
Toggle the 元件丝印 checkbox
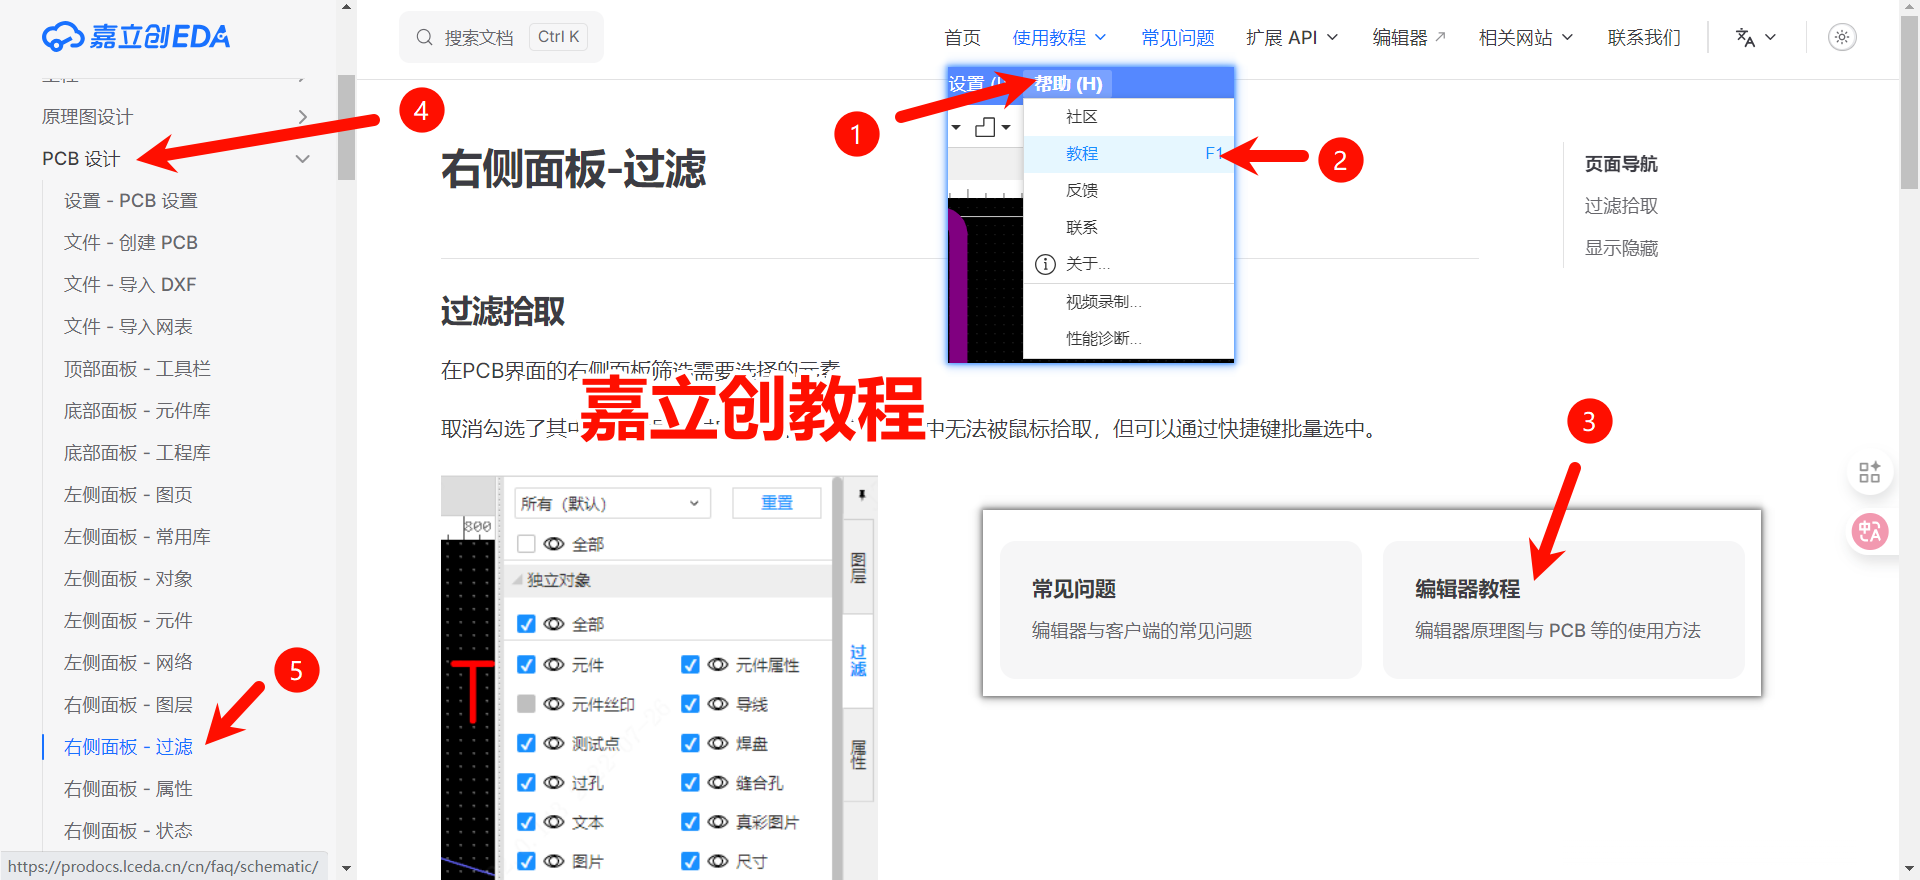(526, 704)
